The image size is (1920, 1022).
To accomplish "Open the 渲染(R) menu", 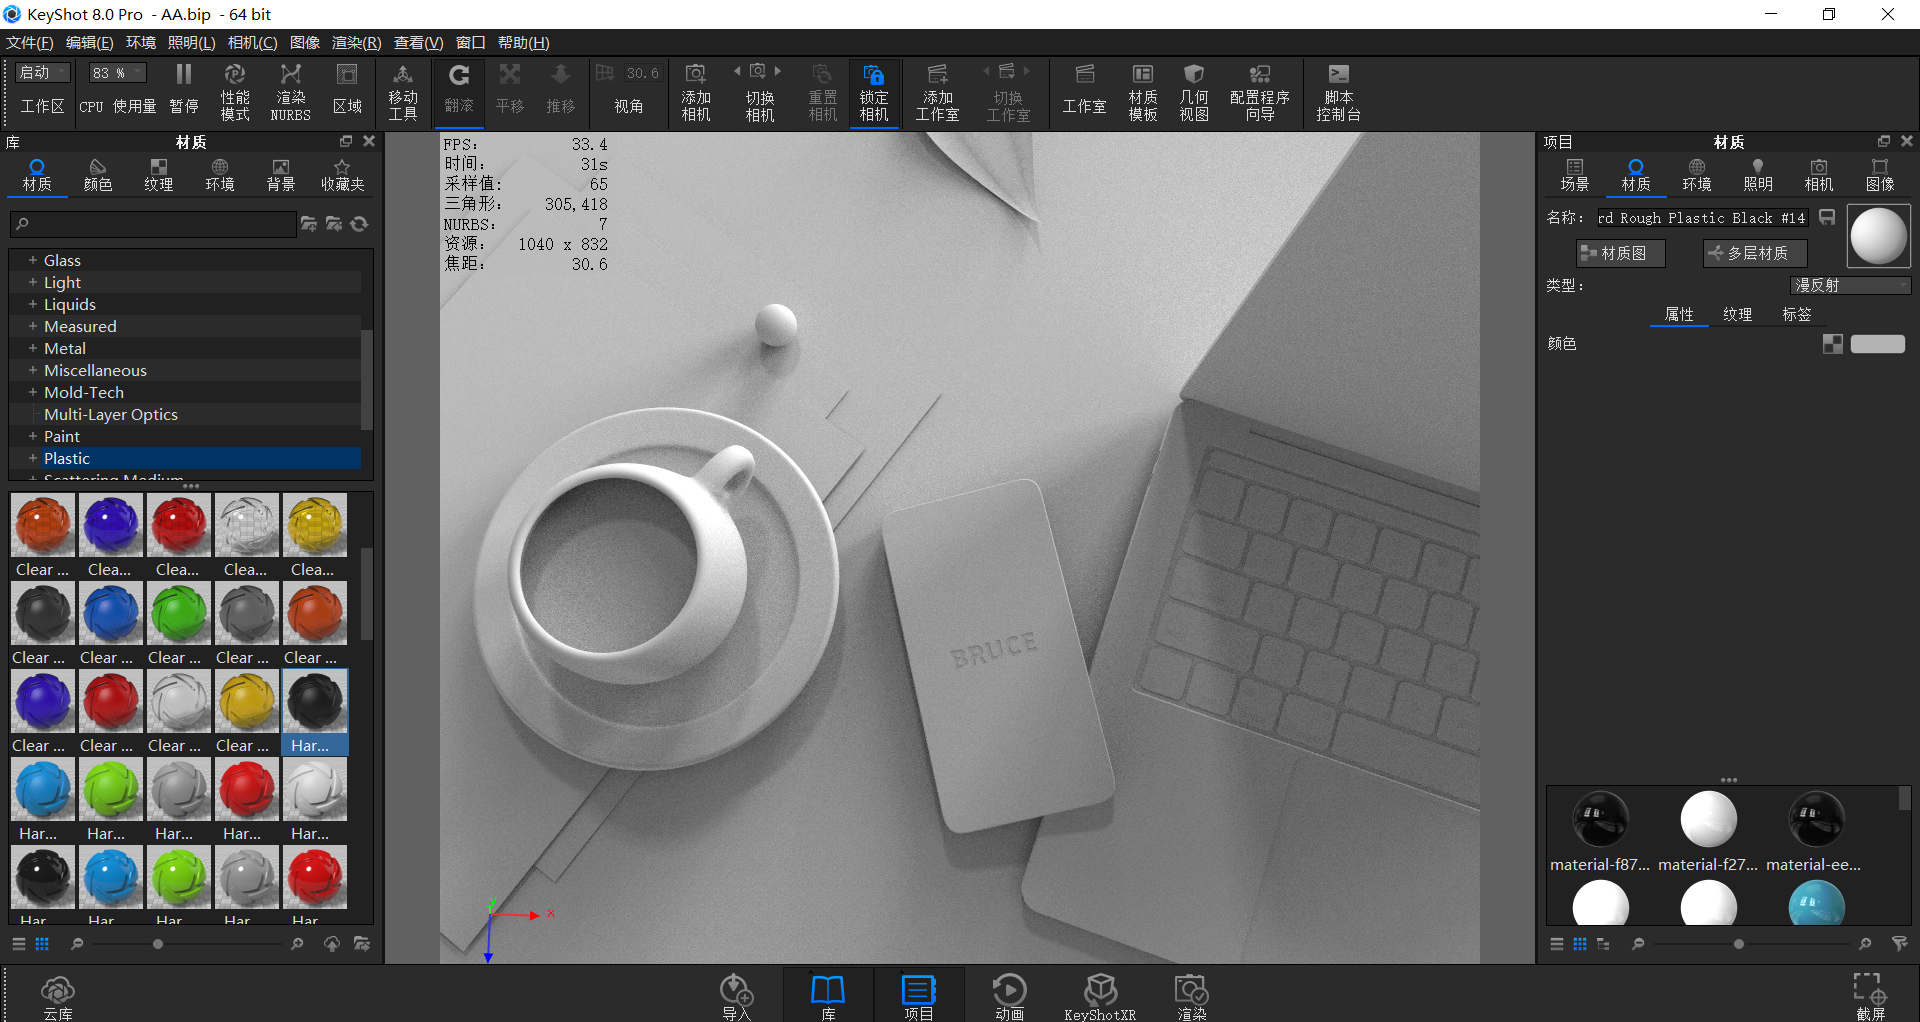I will point(355,42).
